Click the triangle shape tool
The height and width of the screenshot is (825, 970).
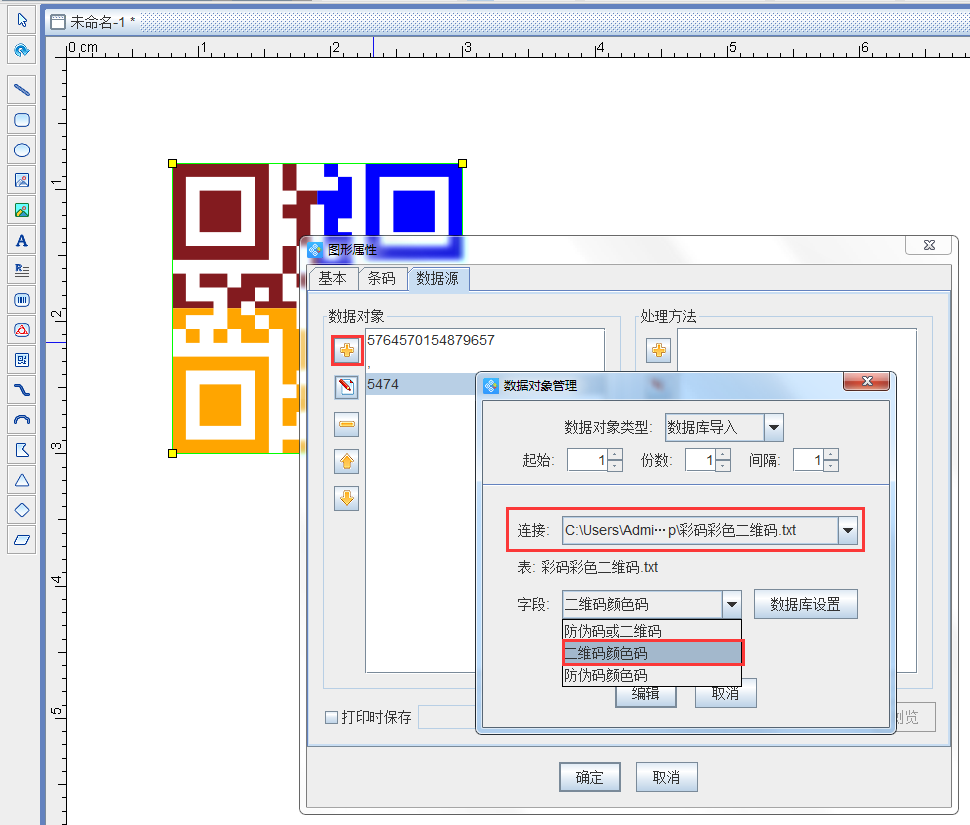22,480
